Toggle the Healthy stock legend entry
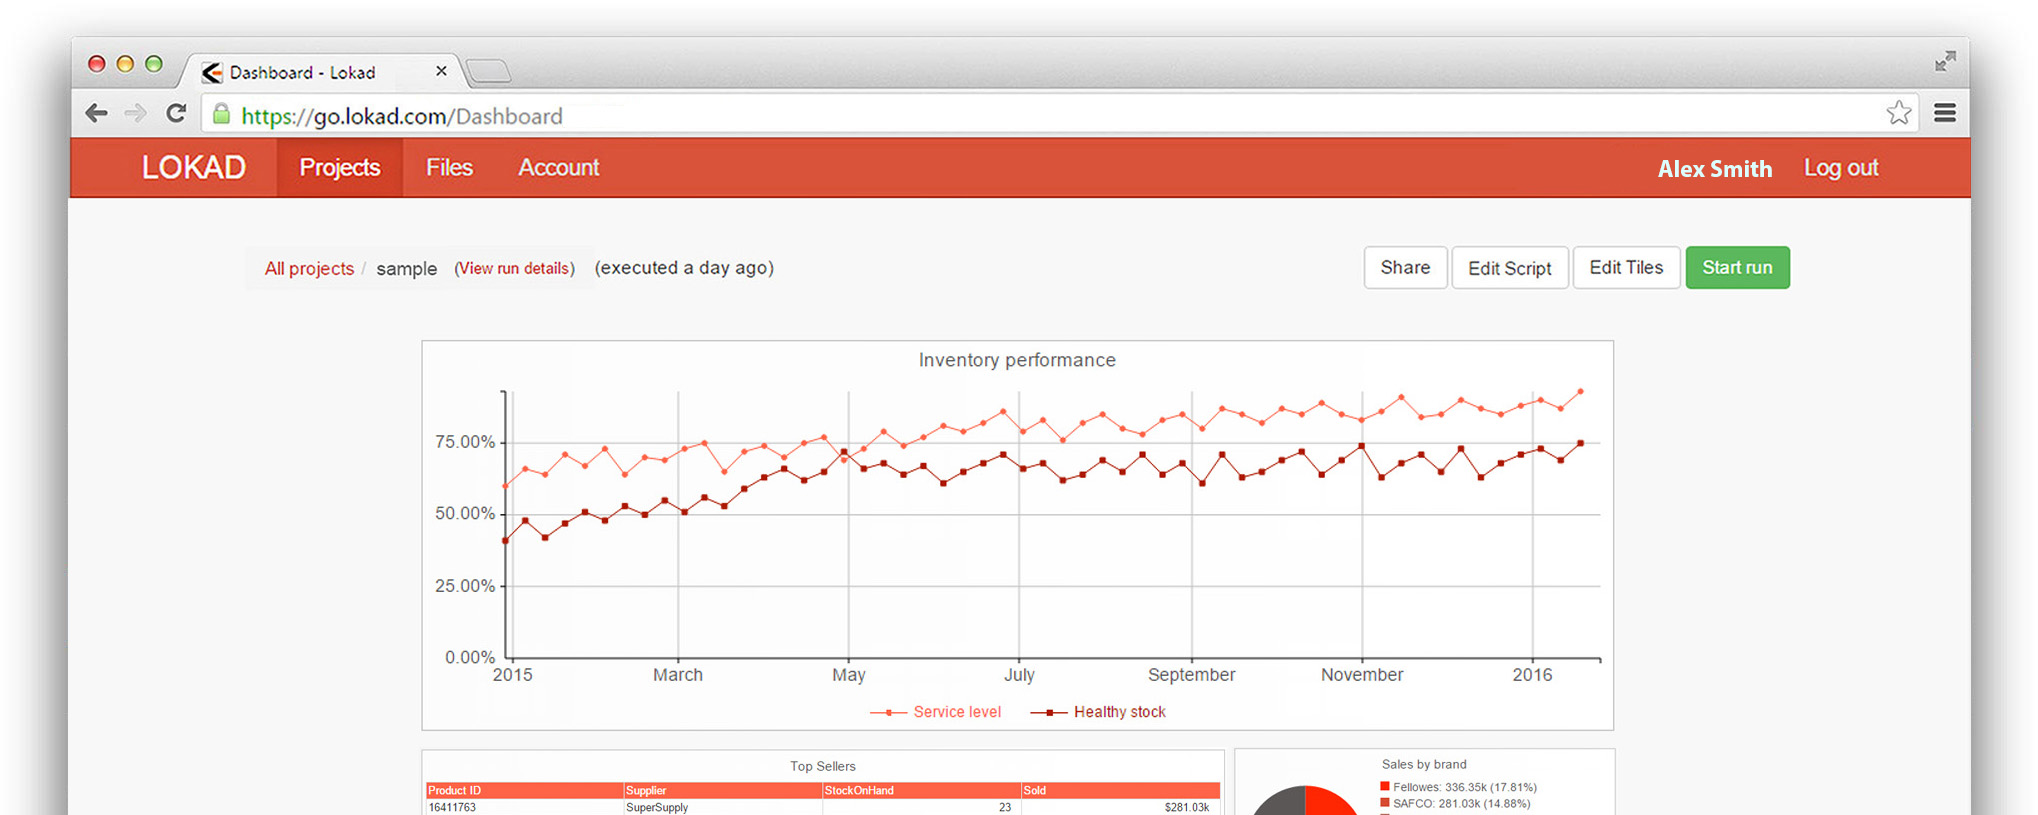This screenshot has width=2038, height=815. point(1098,712)
